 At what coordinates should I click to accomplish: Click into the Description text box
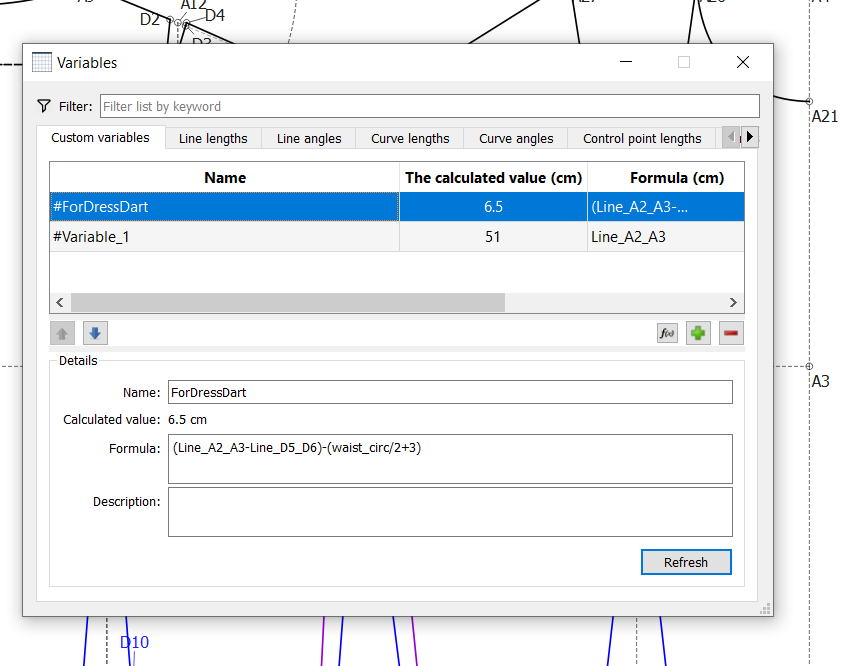click(x=450, y=512)
